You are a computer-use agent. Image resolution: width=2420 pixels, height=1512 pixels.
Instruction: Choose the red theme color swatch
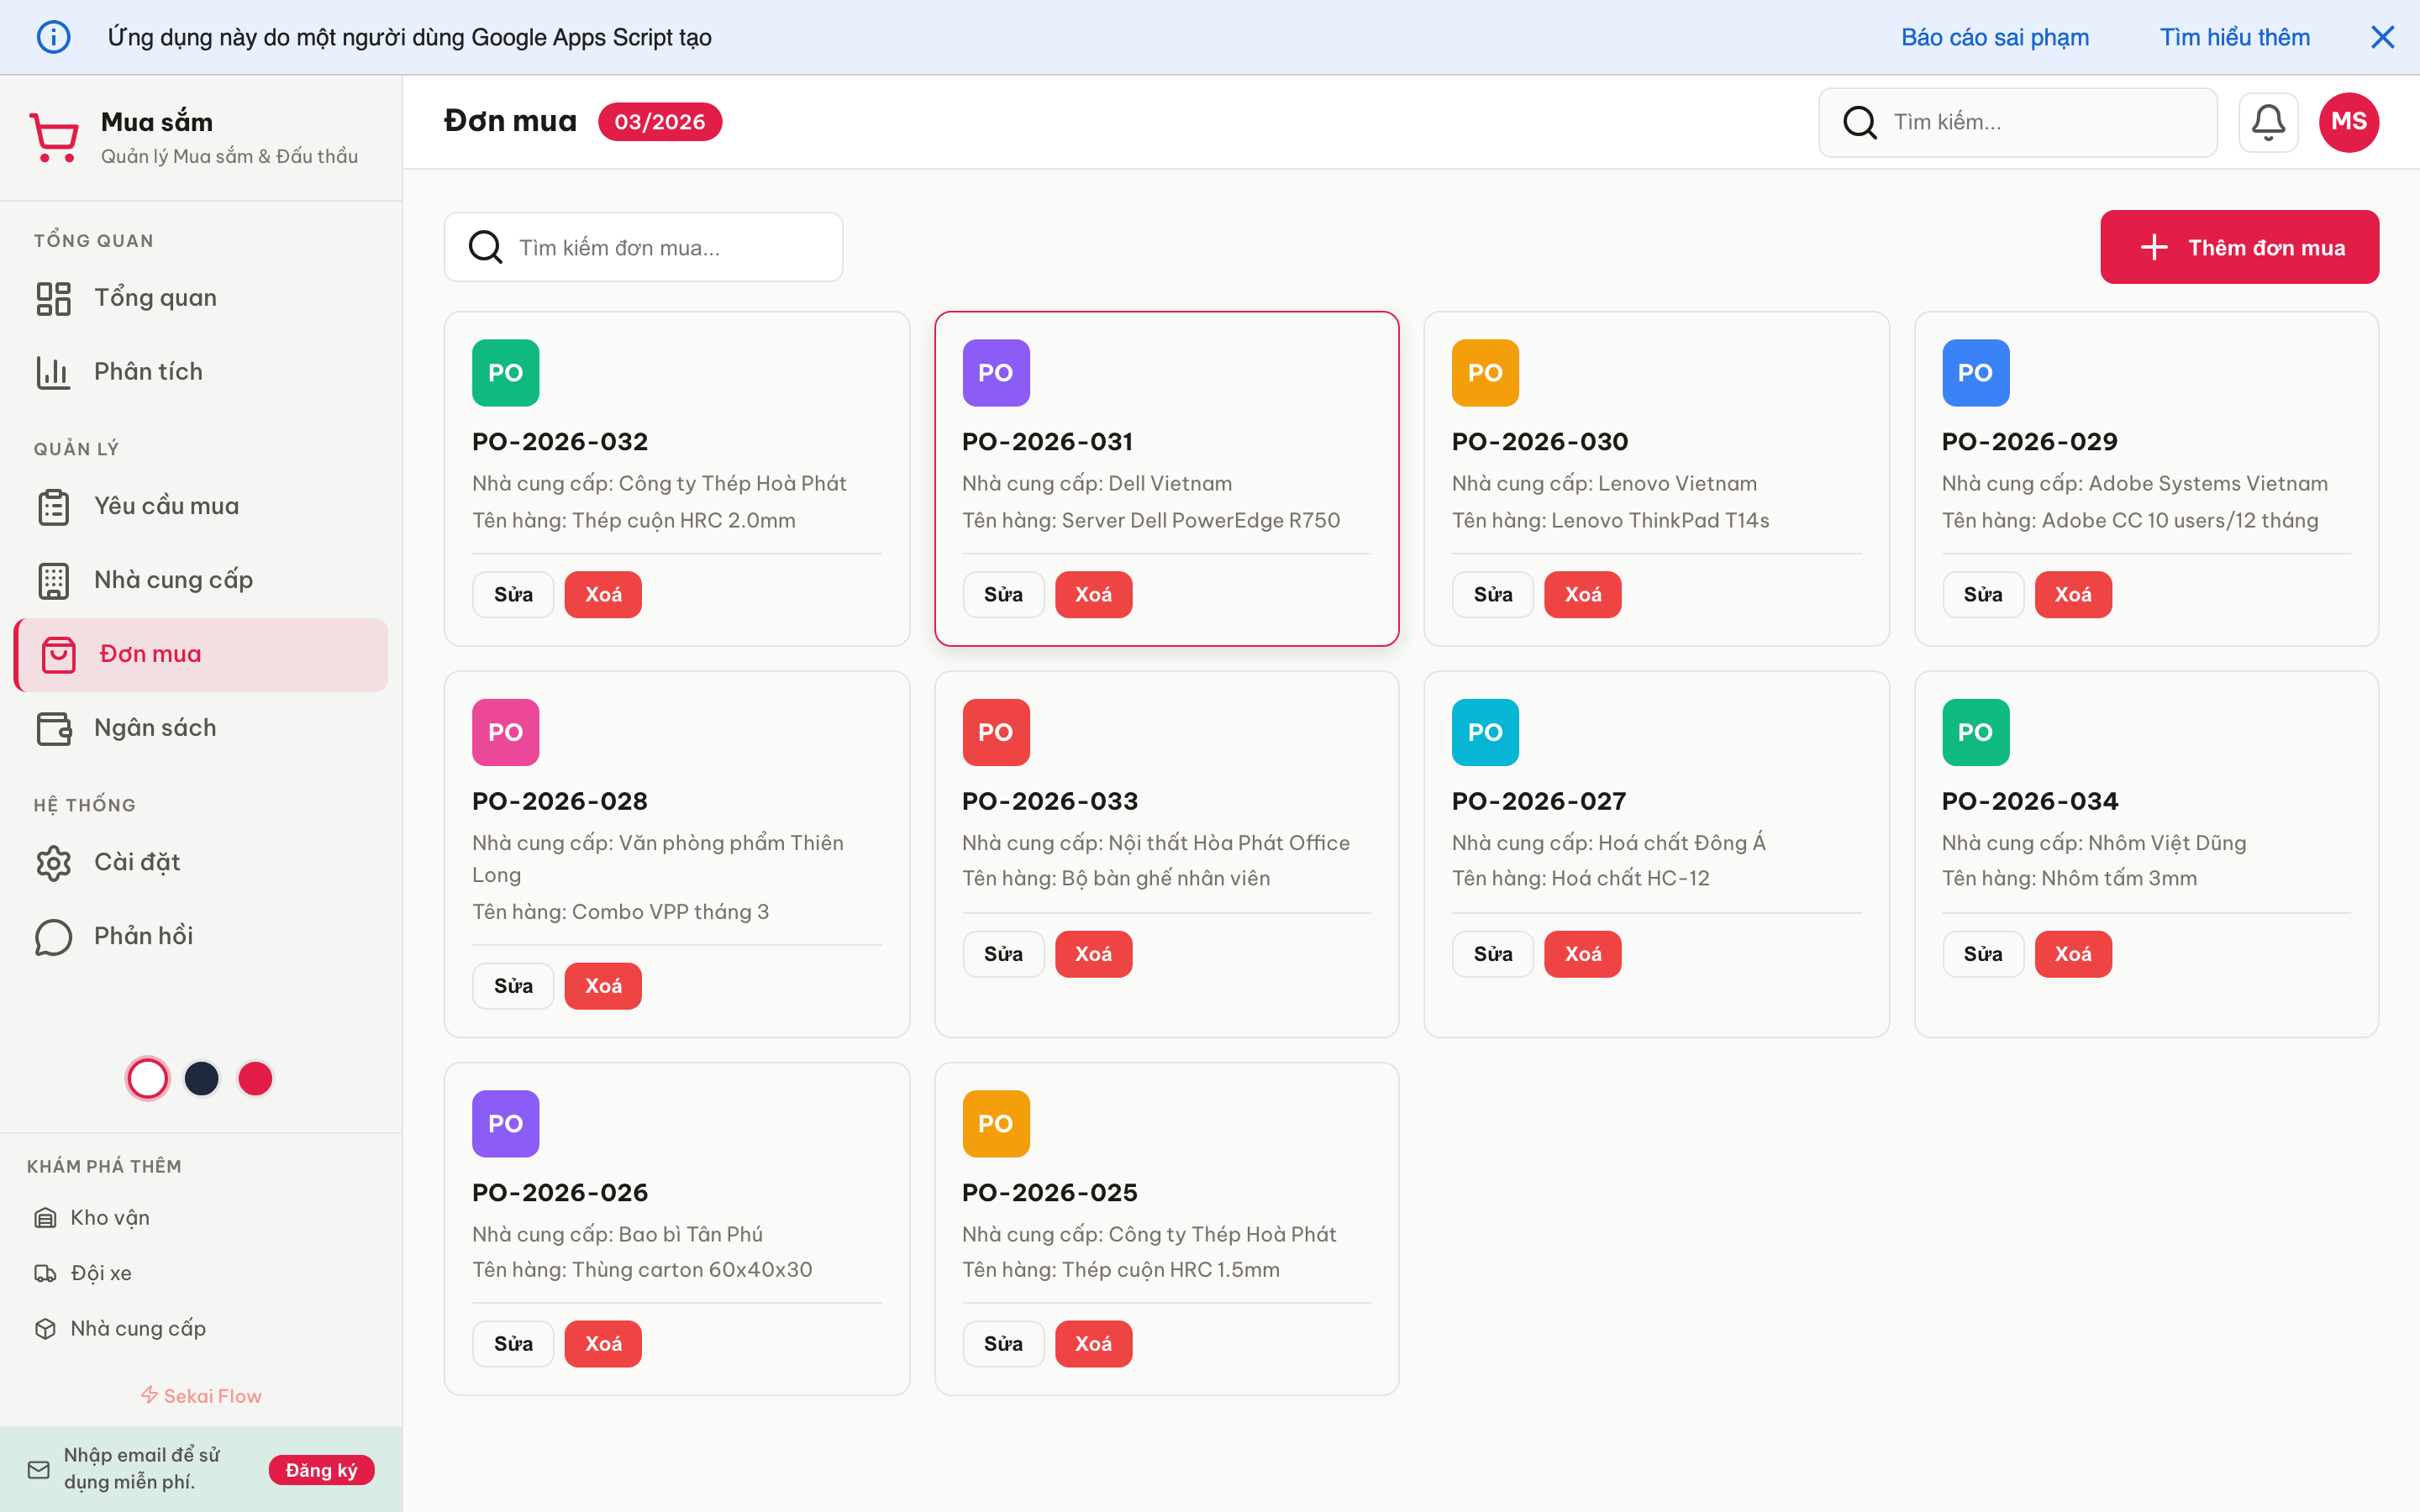click(x=255, y=1078)
